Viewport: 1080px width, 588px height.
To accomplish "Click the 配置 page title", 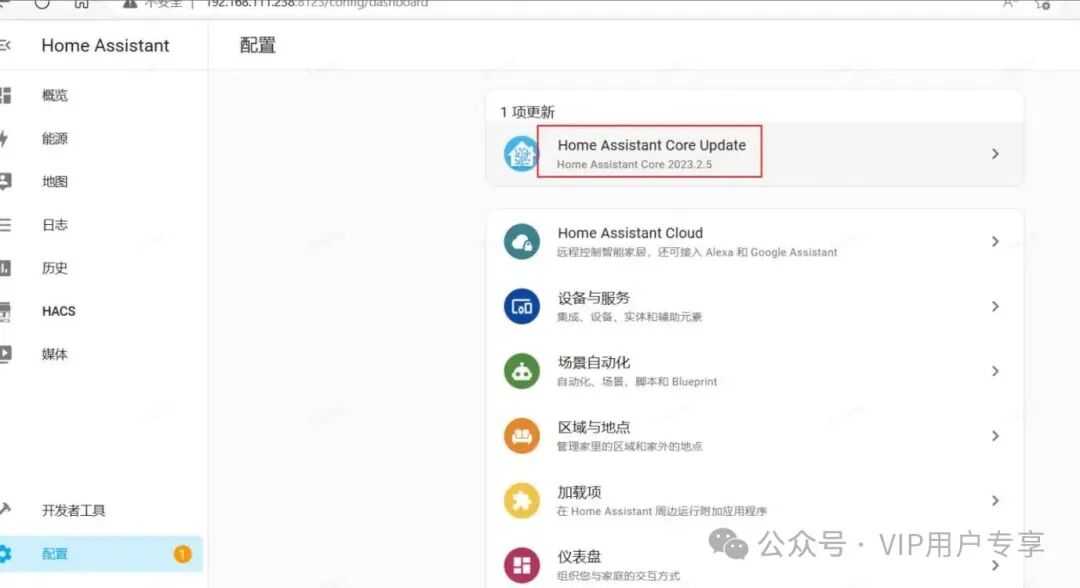I will (258, 45).
